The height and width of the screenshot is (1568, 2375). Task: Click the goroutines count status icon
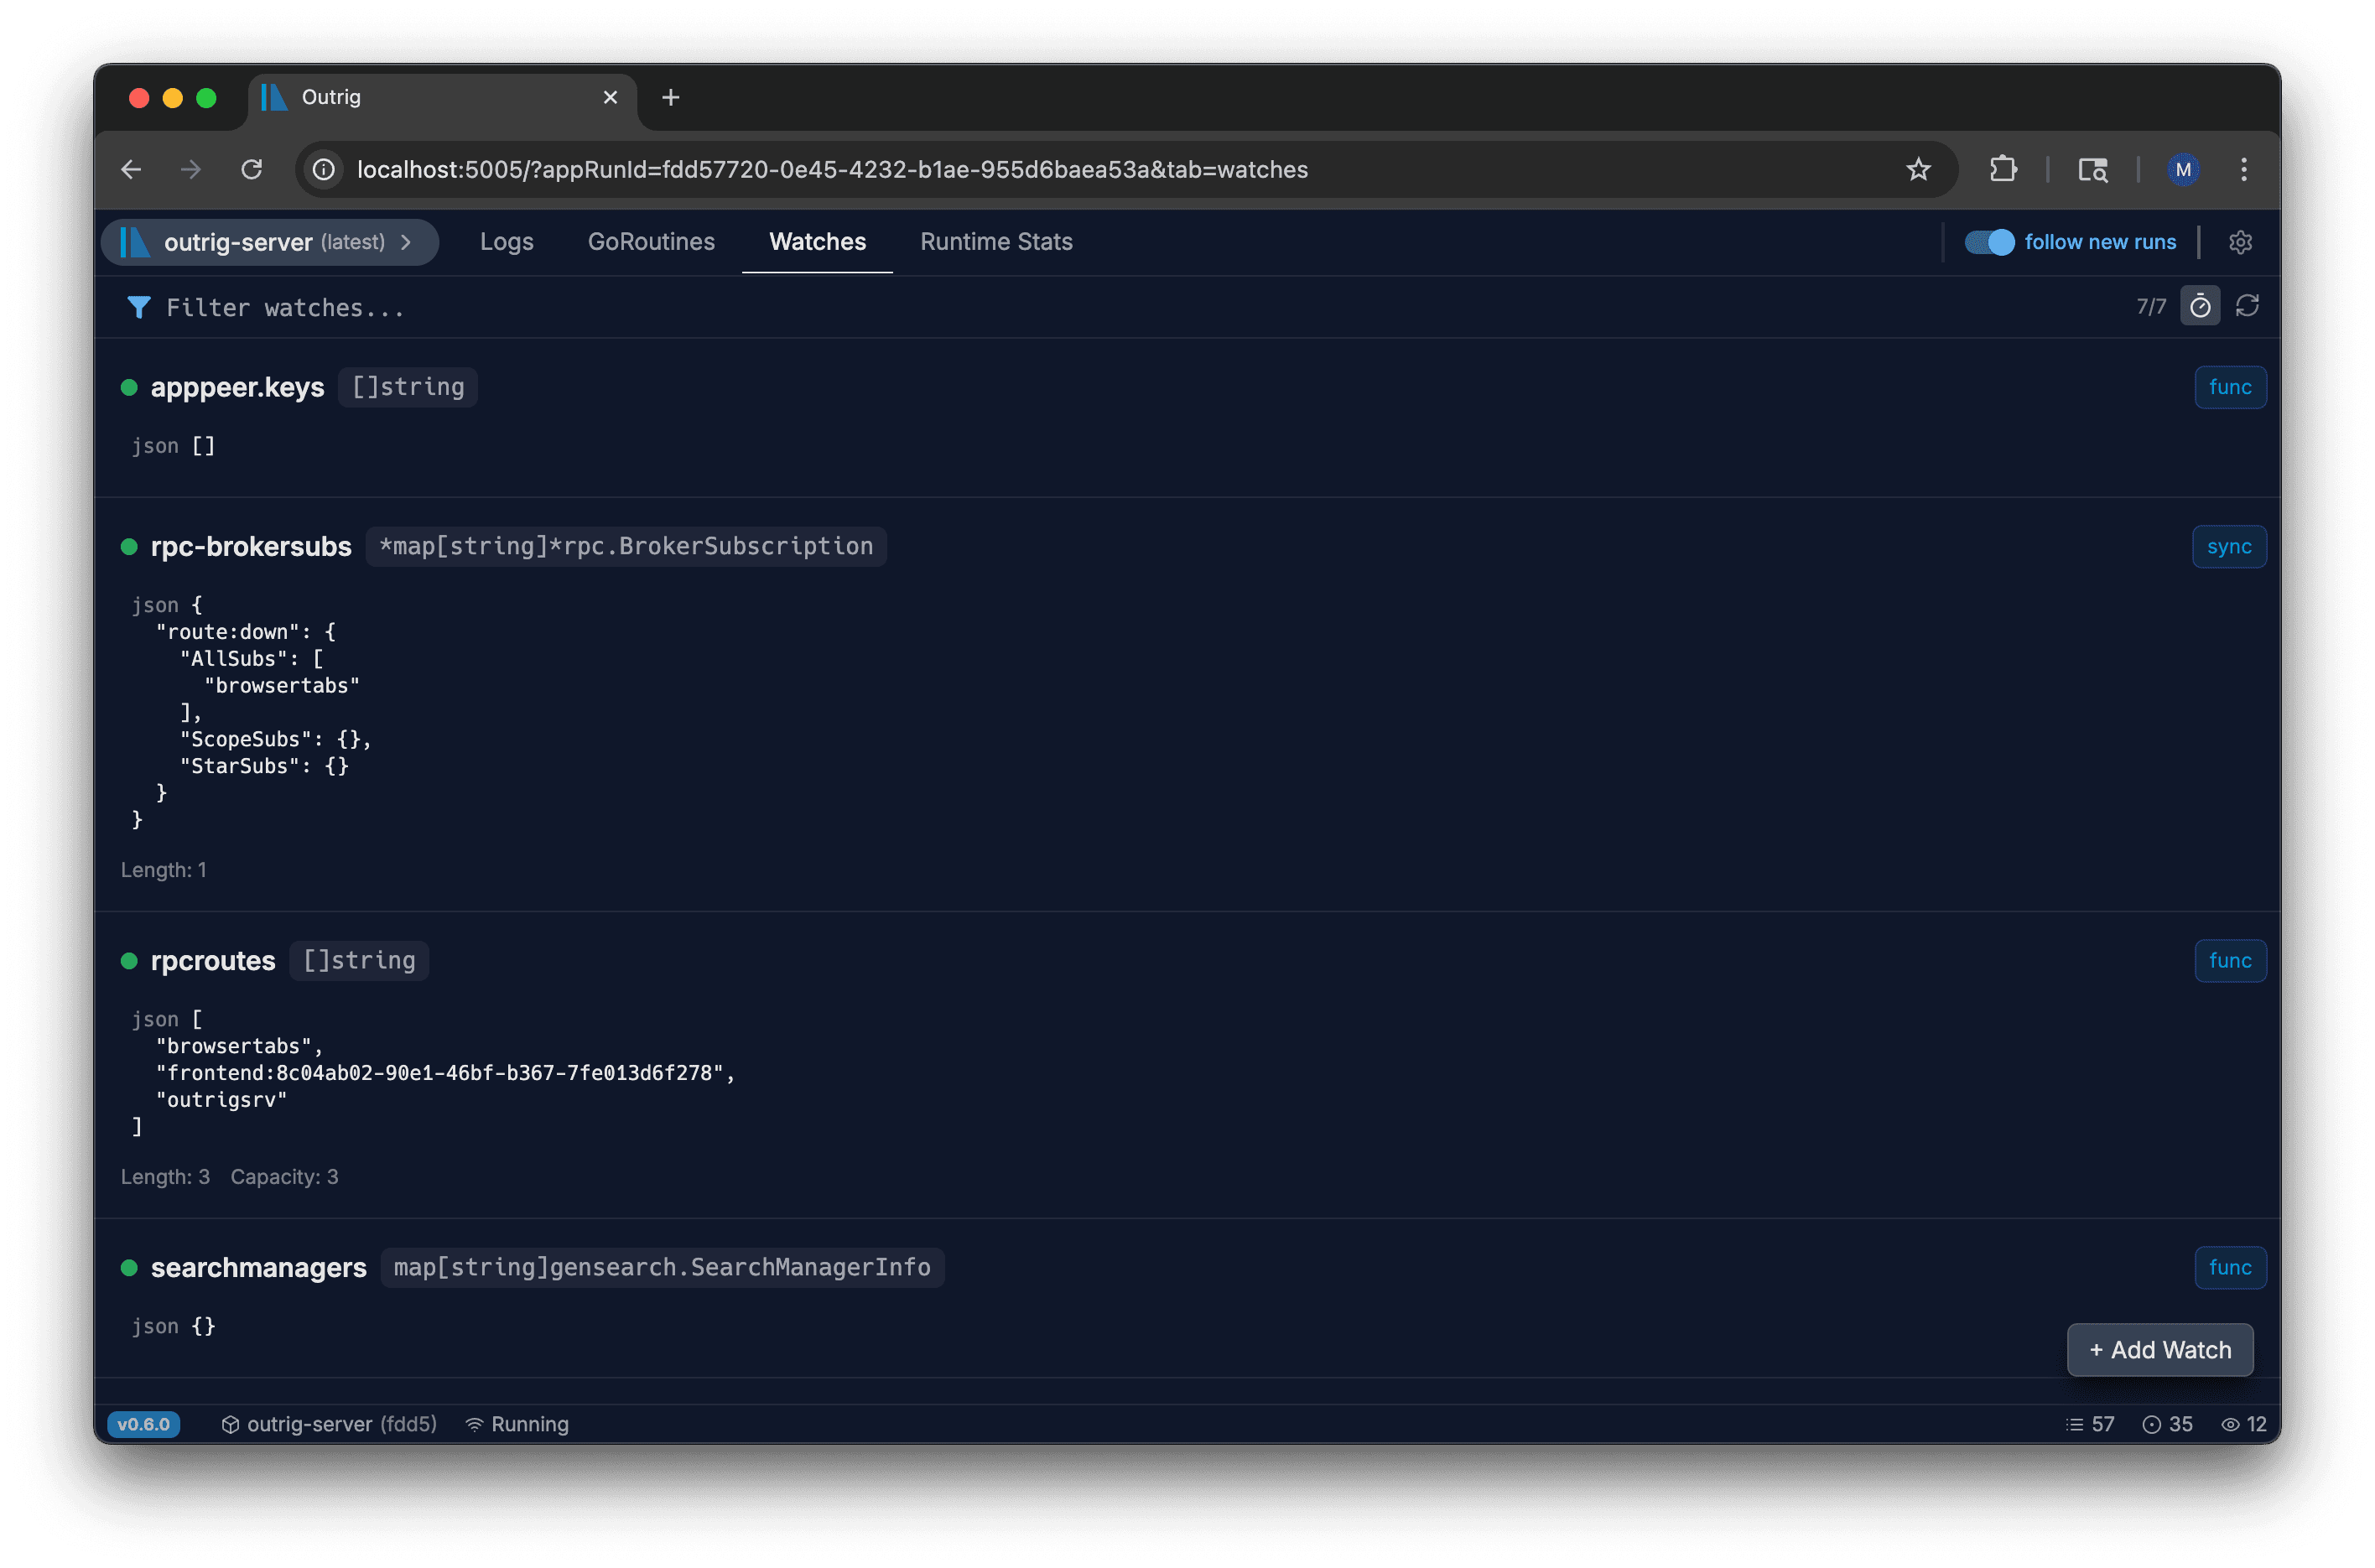tap(2151, 1424)
